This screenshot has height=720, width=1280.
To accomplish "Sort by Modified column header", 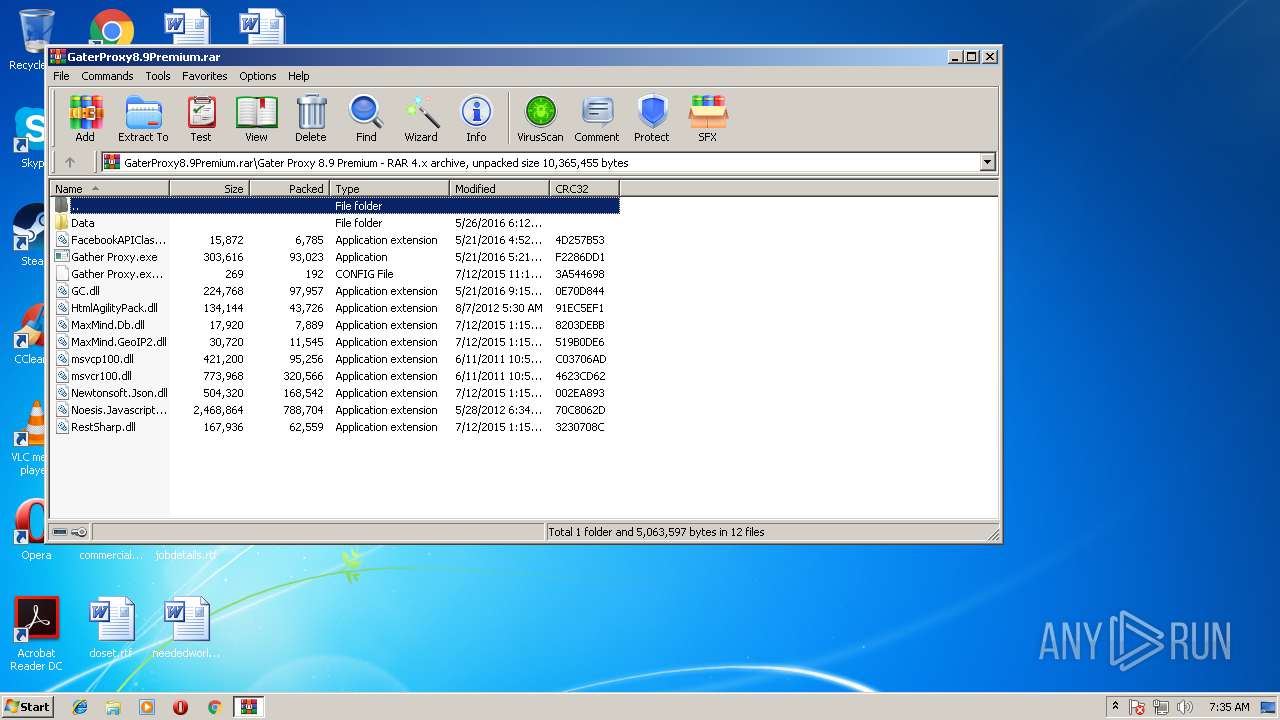I will pos(500,188).
